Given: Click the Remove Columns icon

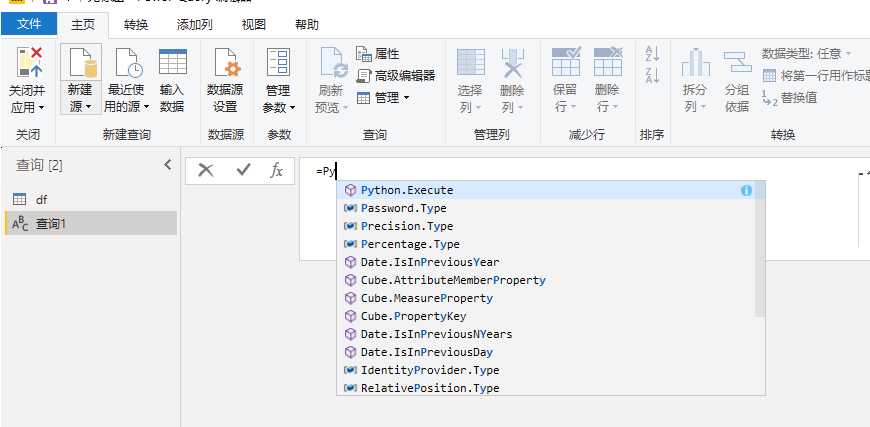Looking at the screenshot, I should (512, 63).
